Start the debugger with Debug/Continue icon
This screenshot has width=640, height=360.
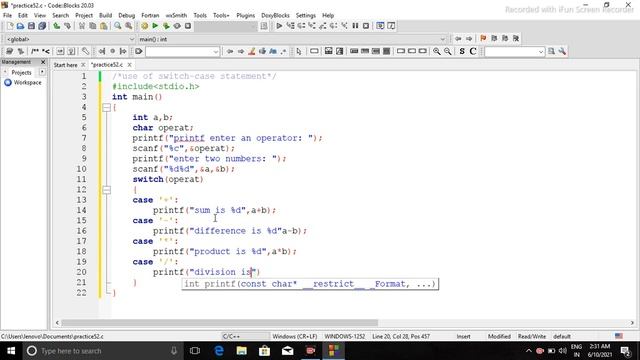point(279,26)
